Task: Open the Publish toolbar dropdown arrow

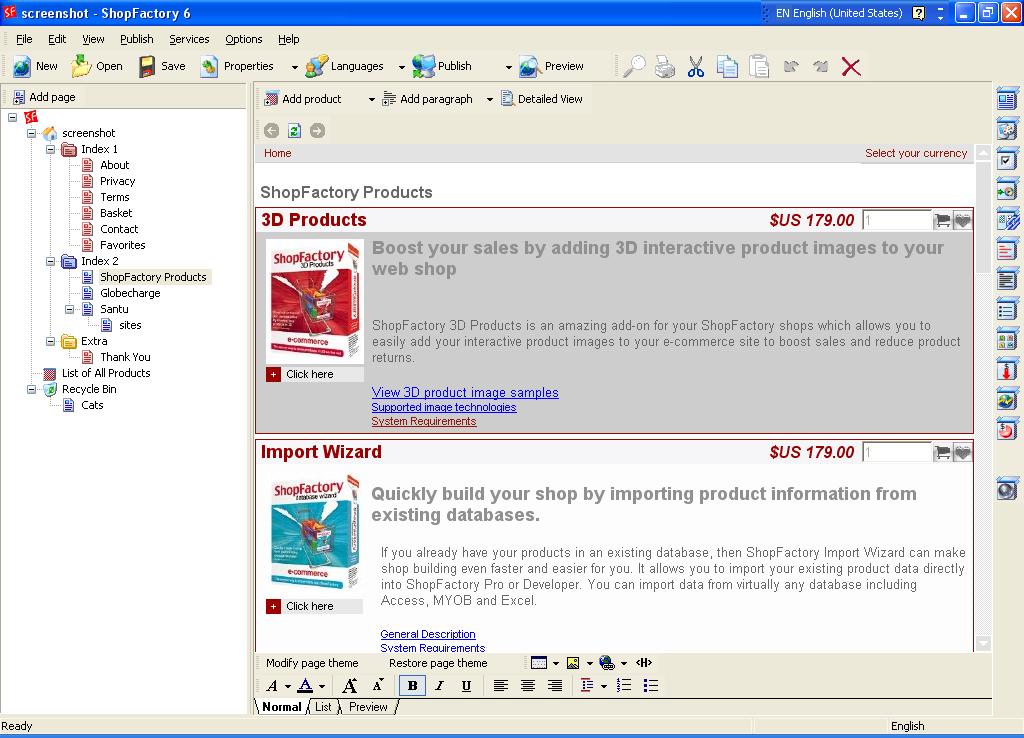Action: (508, 67)
